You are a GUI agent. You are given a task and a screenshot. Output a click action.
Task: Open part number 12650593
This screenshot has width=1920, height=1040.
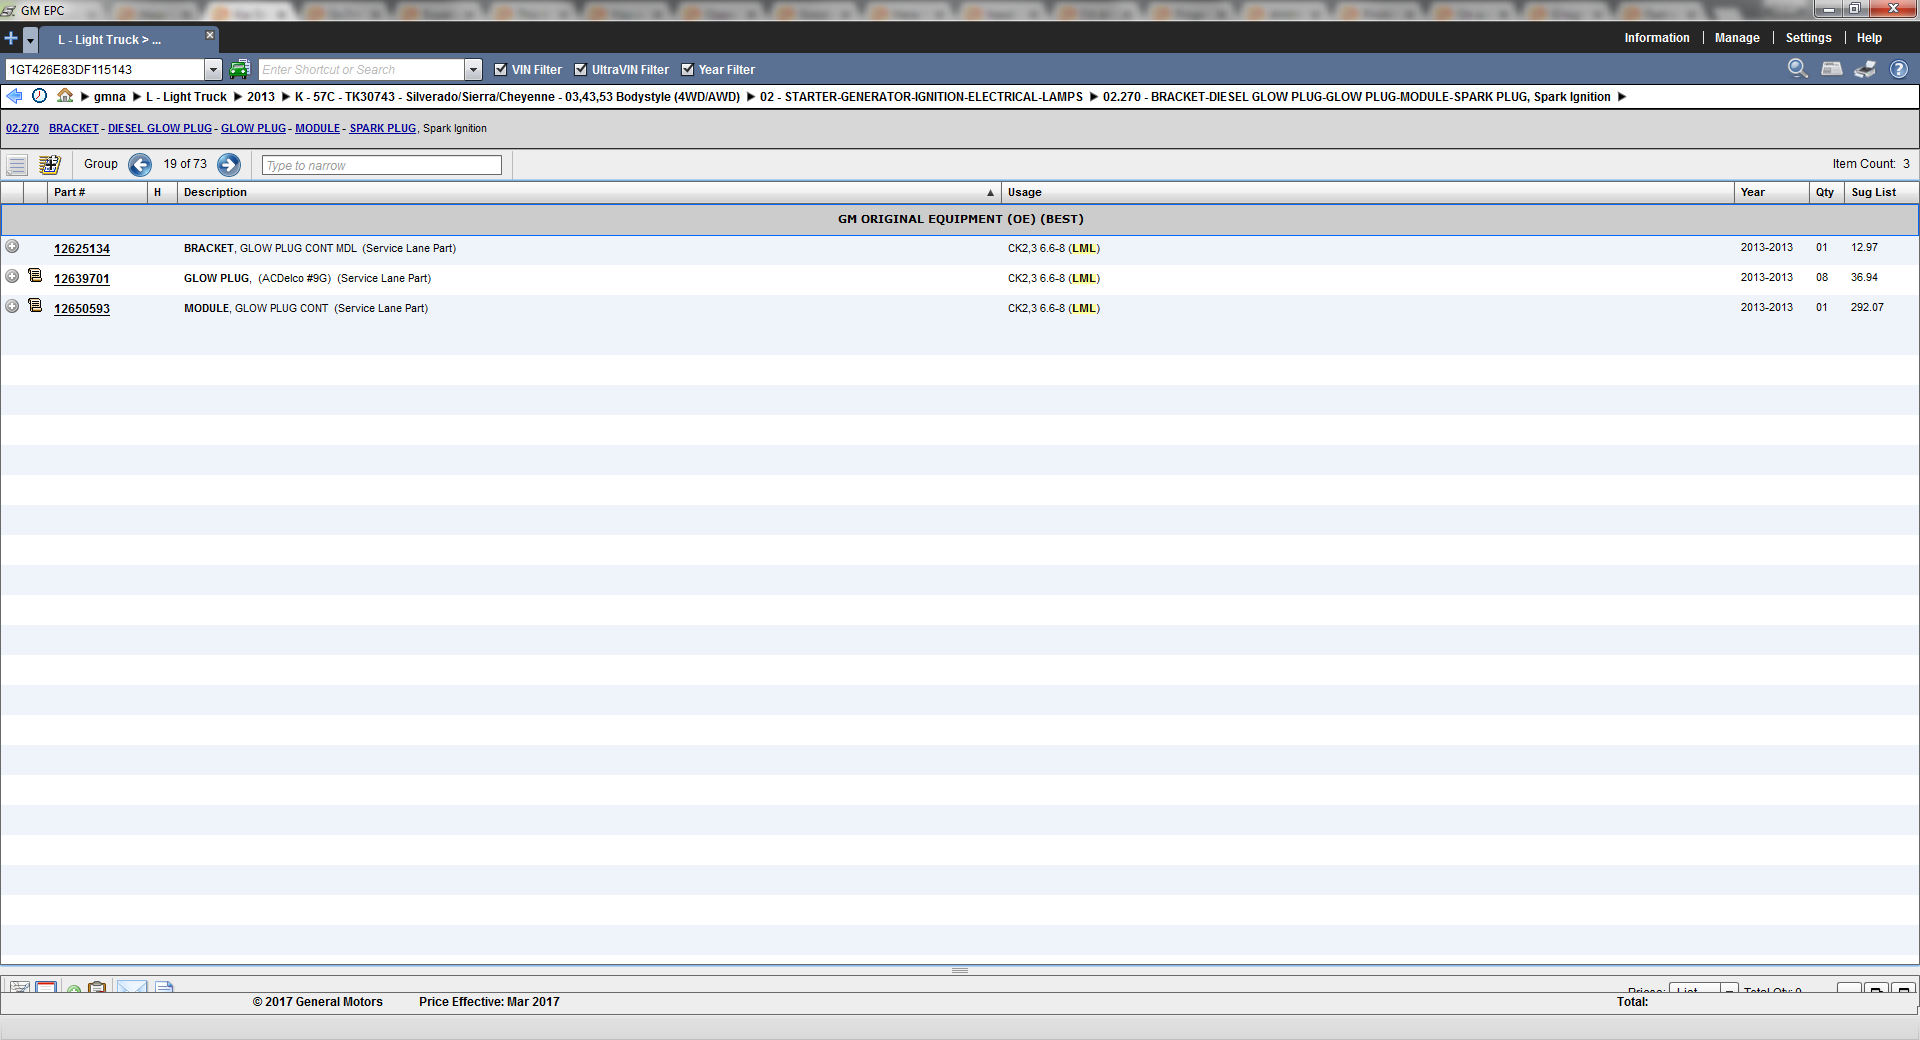pyautogui.click(x=82, y=309)
